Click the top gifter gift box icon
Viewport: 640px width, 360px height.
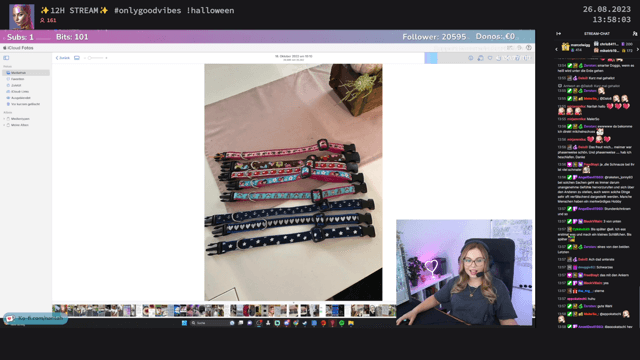(x=565, y=47)
